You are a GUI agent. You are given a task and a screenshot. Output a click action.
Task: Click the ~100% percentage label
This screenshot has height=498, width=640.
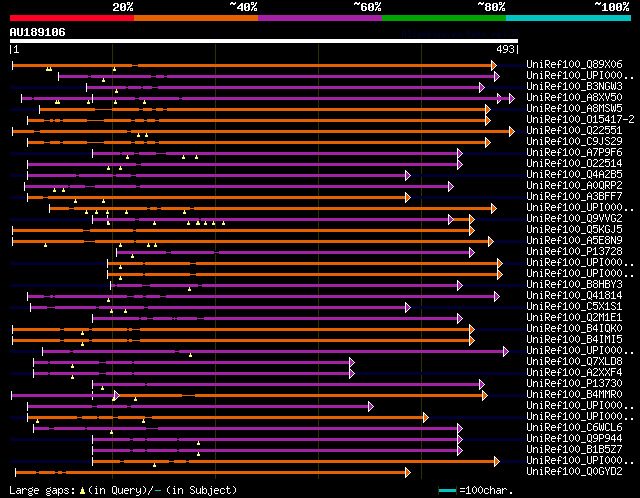pos(612,7)
